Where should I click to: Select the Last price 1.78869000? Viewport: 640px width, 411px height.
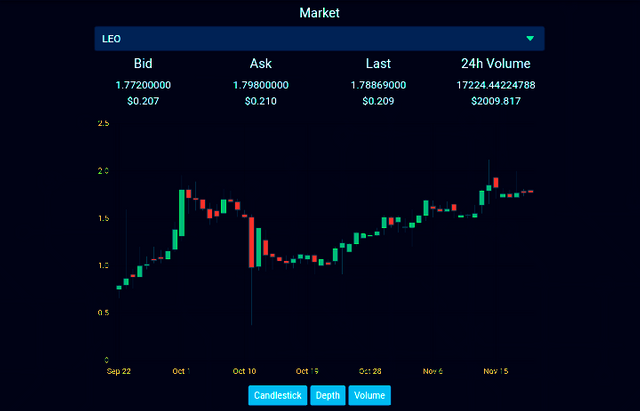pos(378,85)
